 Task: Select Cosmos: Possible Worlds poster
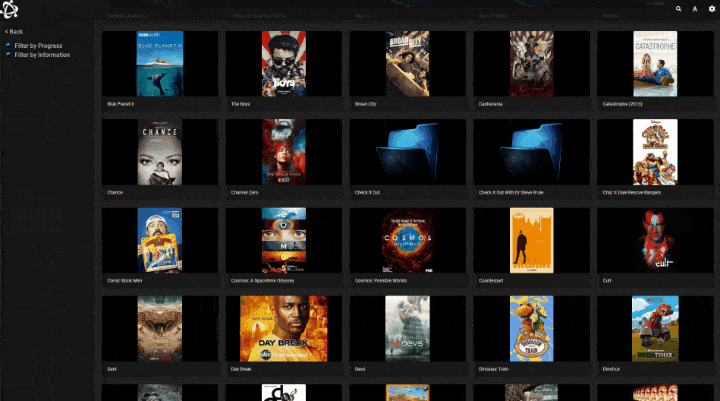pyautogui.click(x=408, y=240)
